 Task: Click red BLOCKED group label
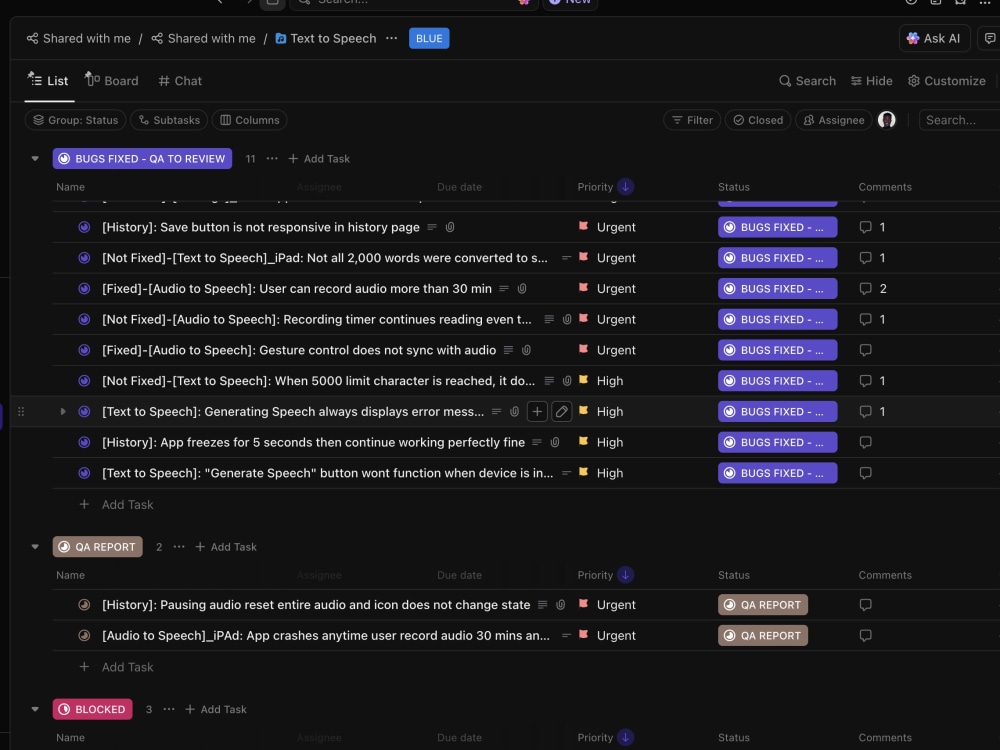click(x=92, y=709)
